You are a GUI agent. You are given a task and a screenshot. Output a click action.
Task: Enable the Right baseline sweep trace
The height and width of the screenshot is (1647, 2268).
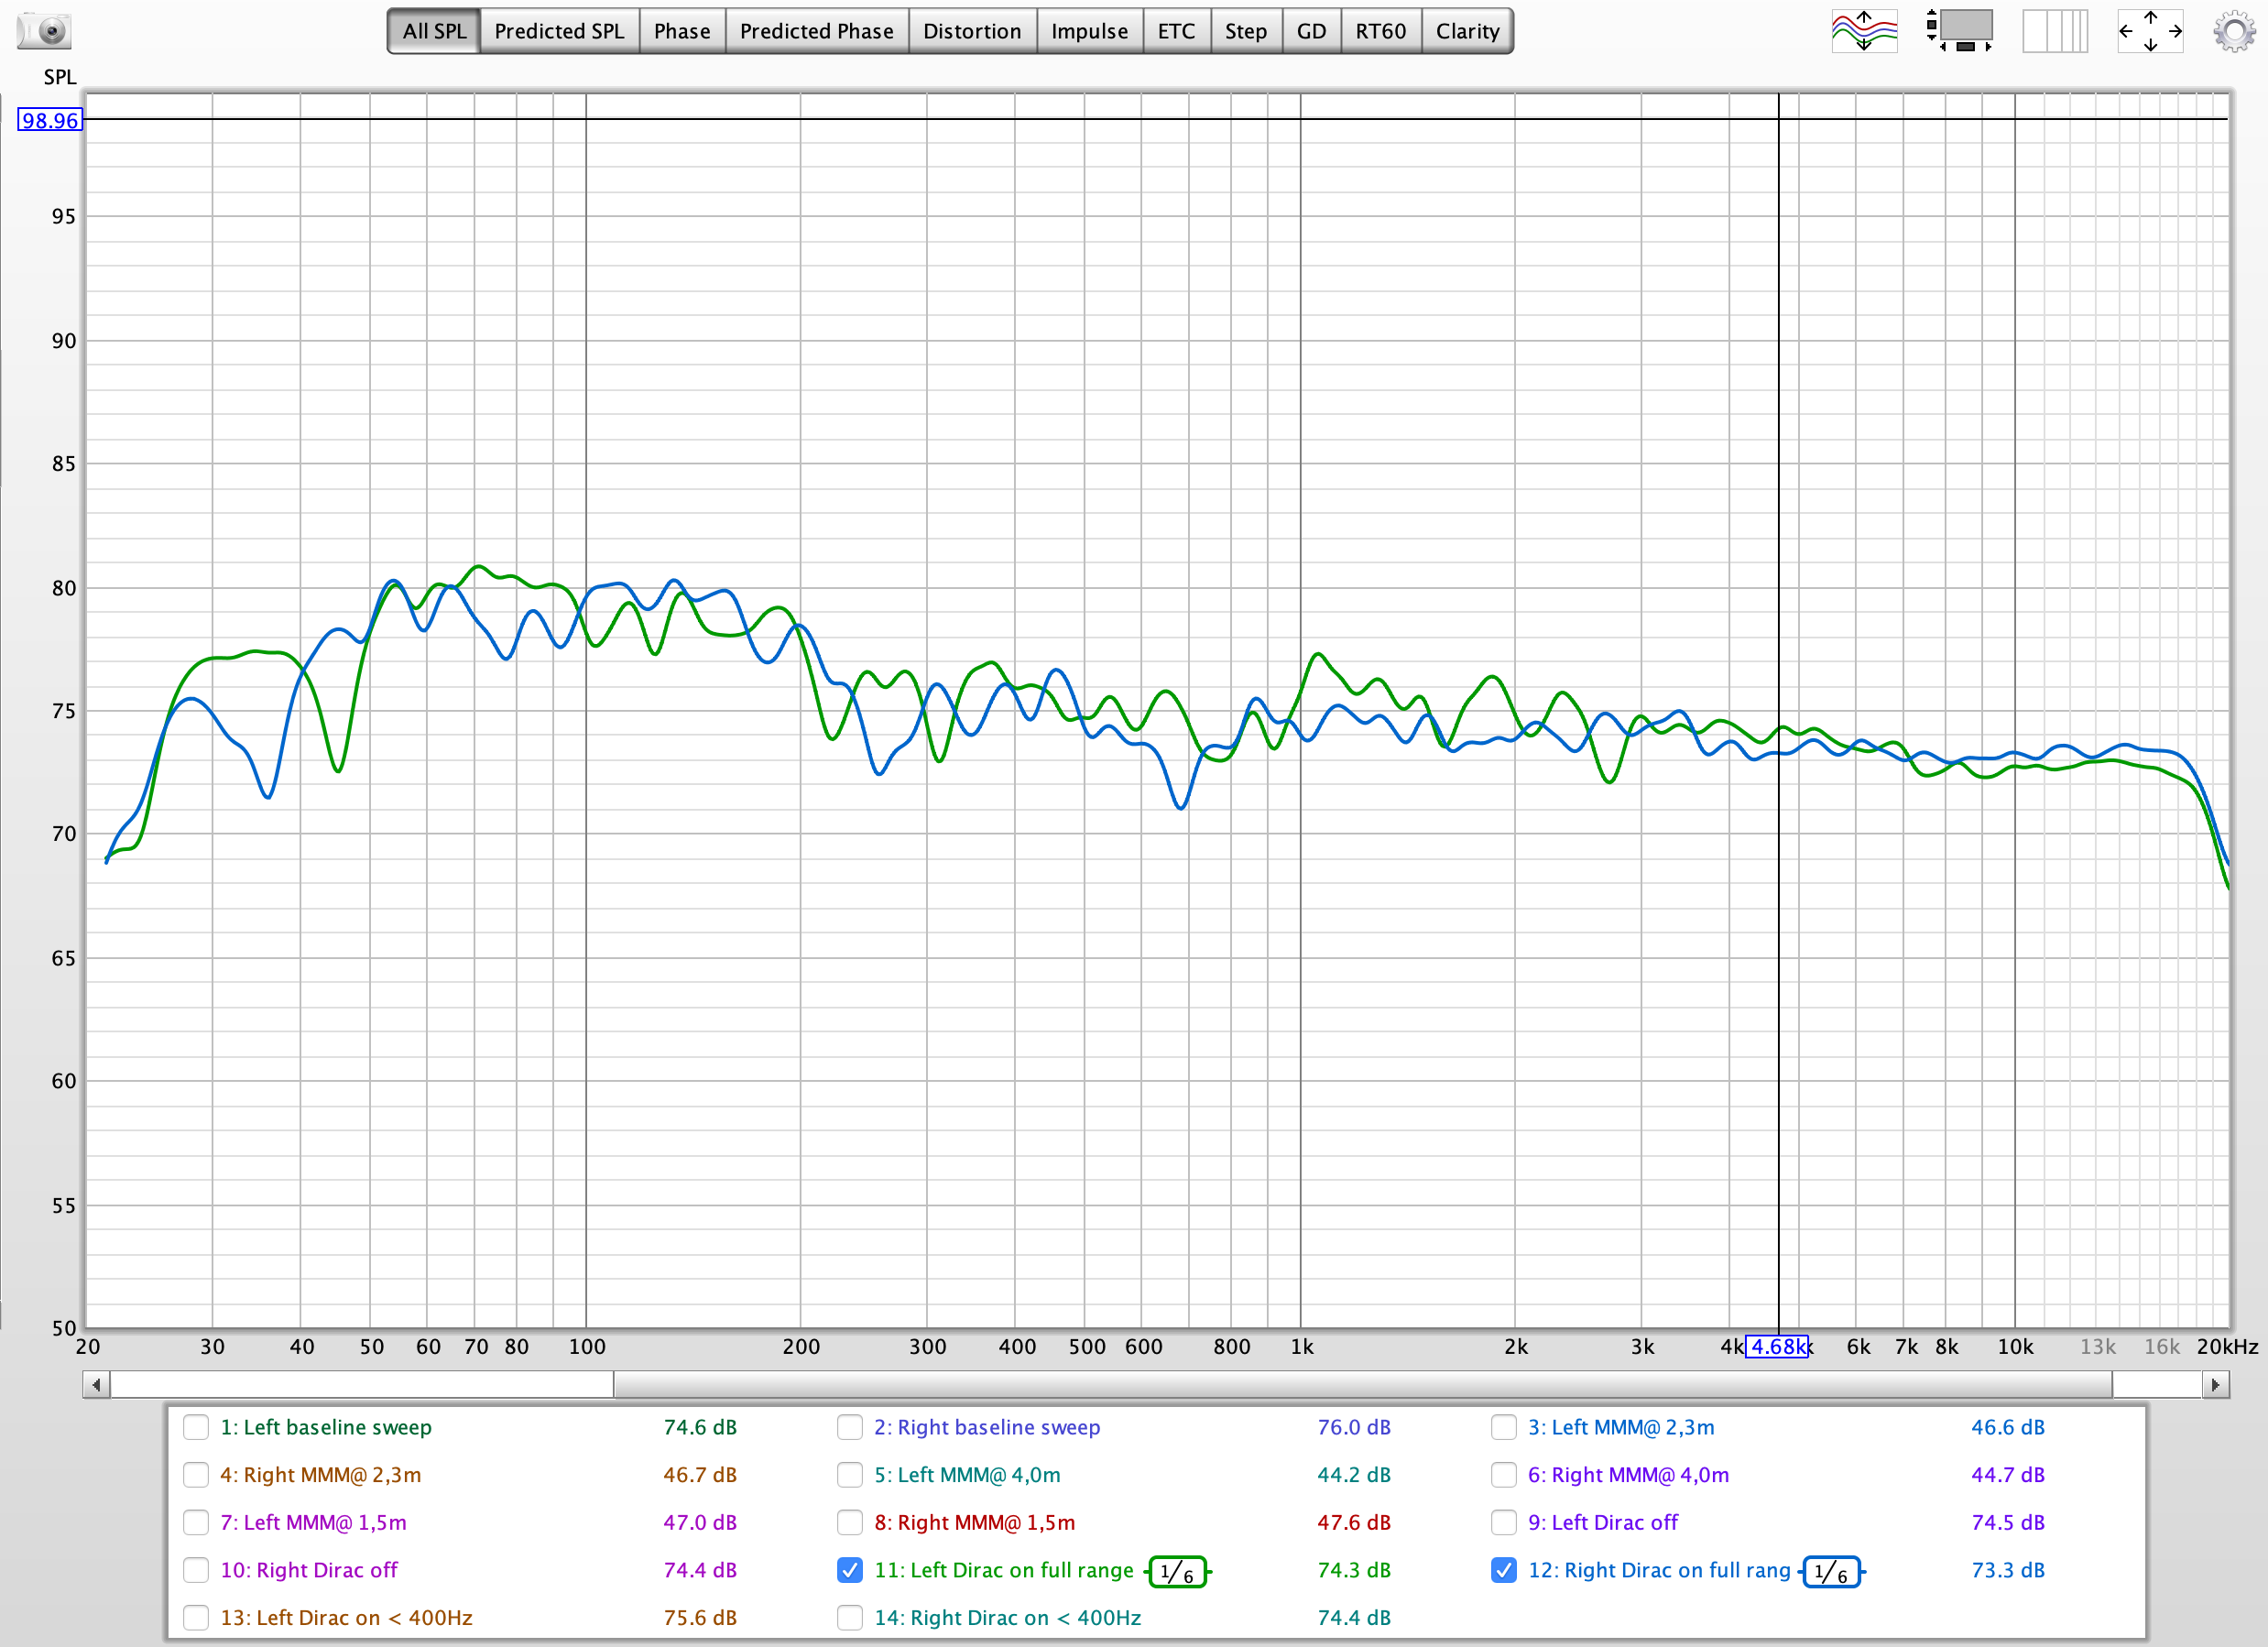pos(850,1427)
